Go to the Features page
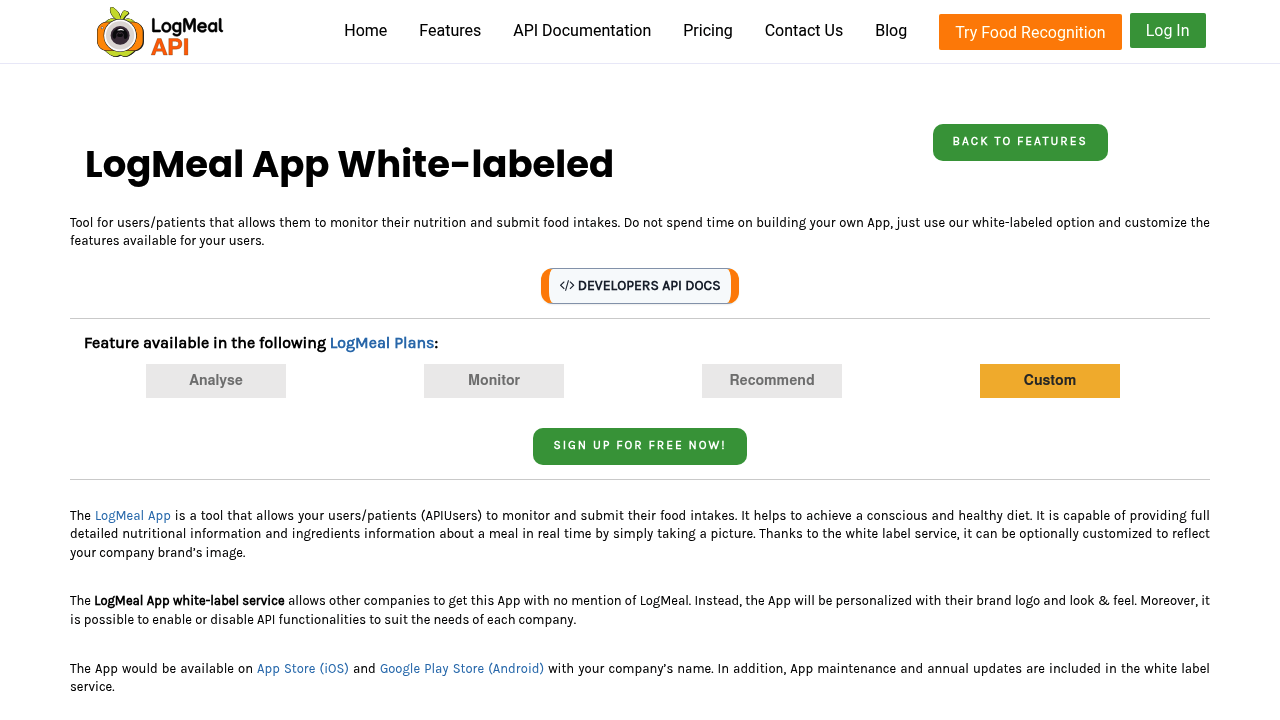Viewport: 1280px width, 720px height. point(450,31)
